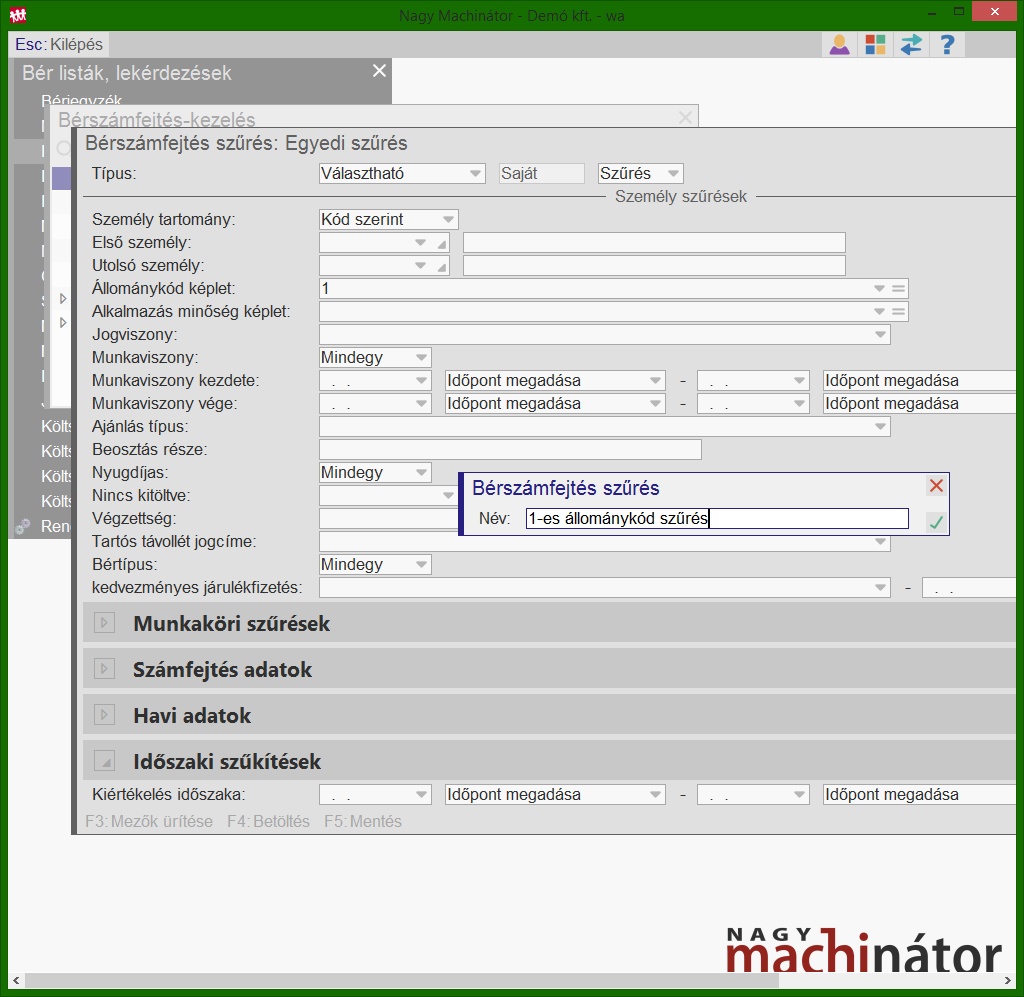Expand the Számfejtés adatok section
Image resolution: width=1024 pixels, height=997 pixels.
pyautogui.click(x=104, y=670)
